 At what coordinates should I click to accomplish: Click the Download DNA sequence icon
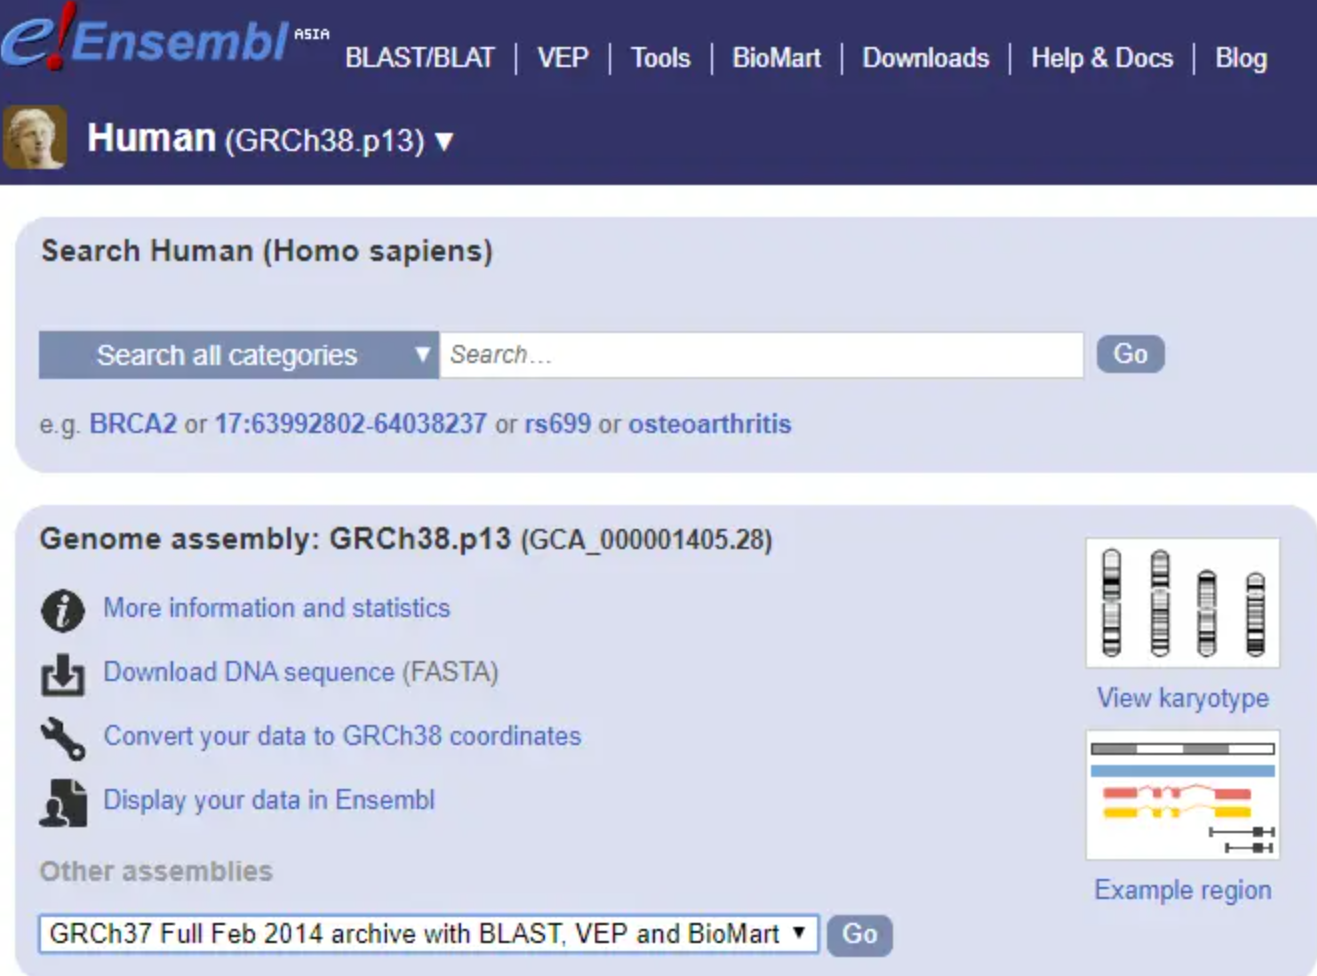tap(61, 672)
